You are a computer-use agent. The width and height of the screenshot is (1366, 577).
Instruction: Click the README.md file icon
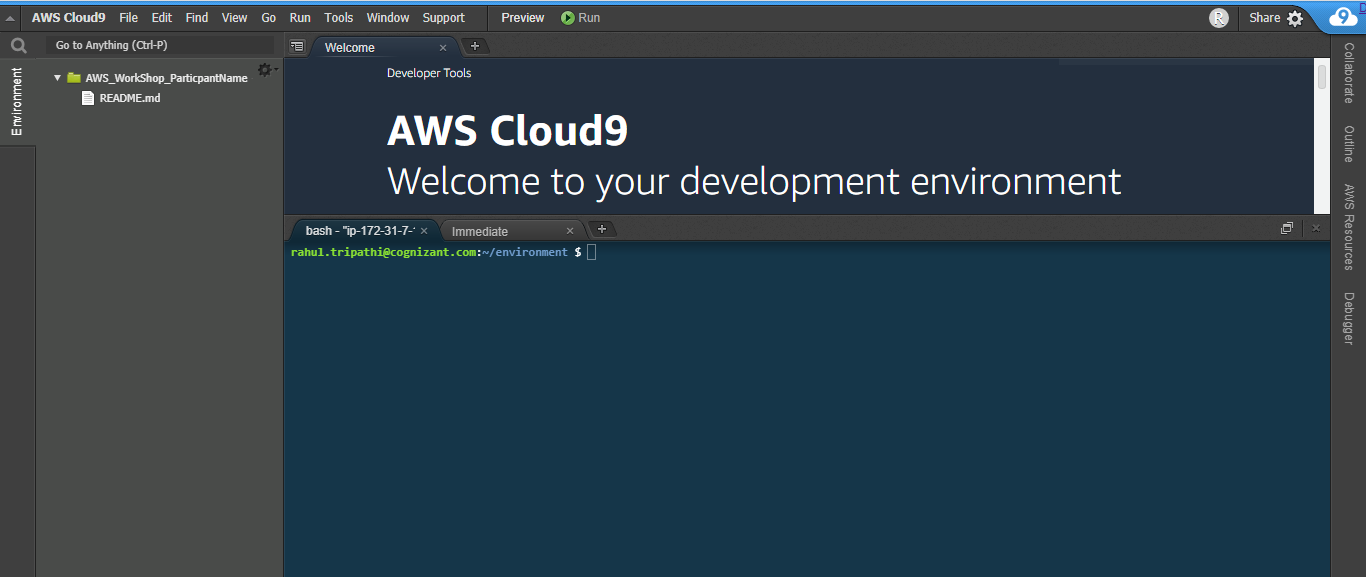[x=88, y=98]
